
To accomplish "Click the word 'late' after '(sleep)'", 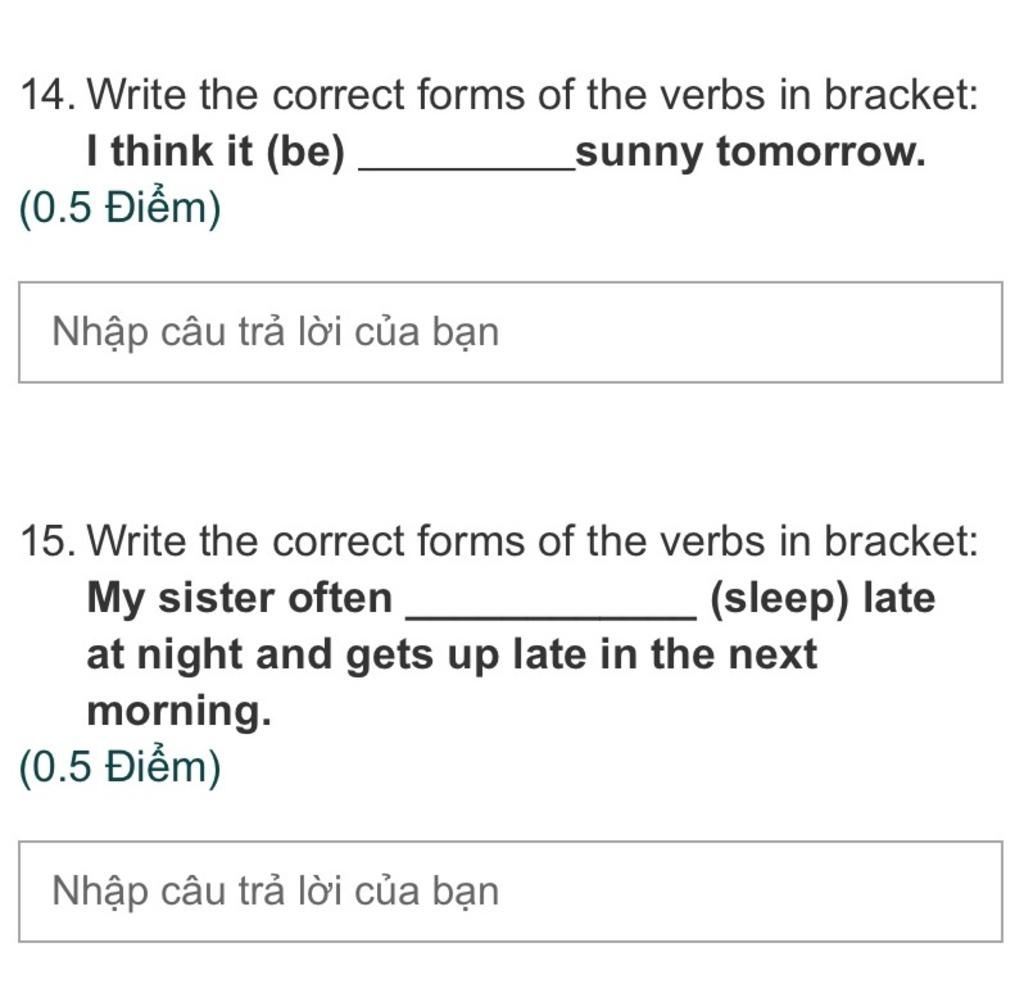I will click(x=899, y=598).
